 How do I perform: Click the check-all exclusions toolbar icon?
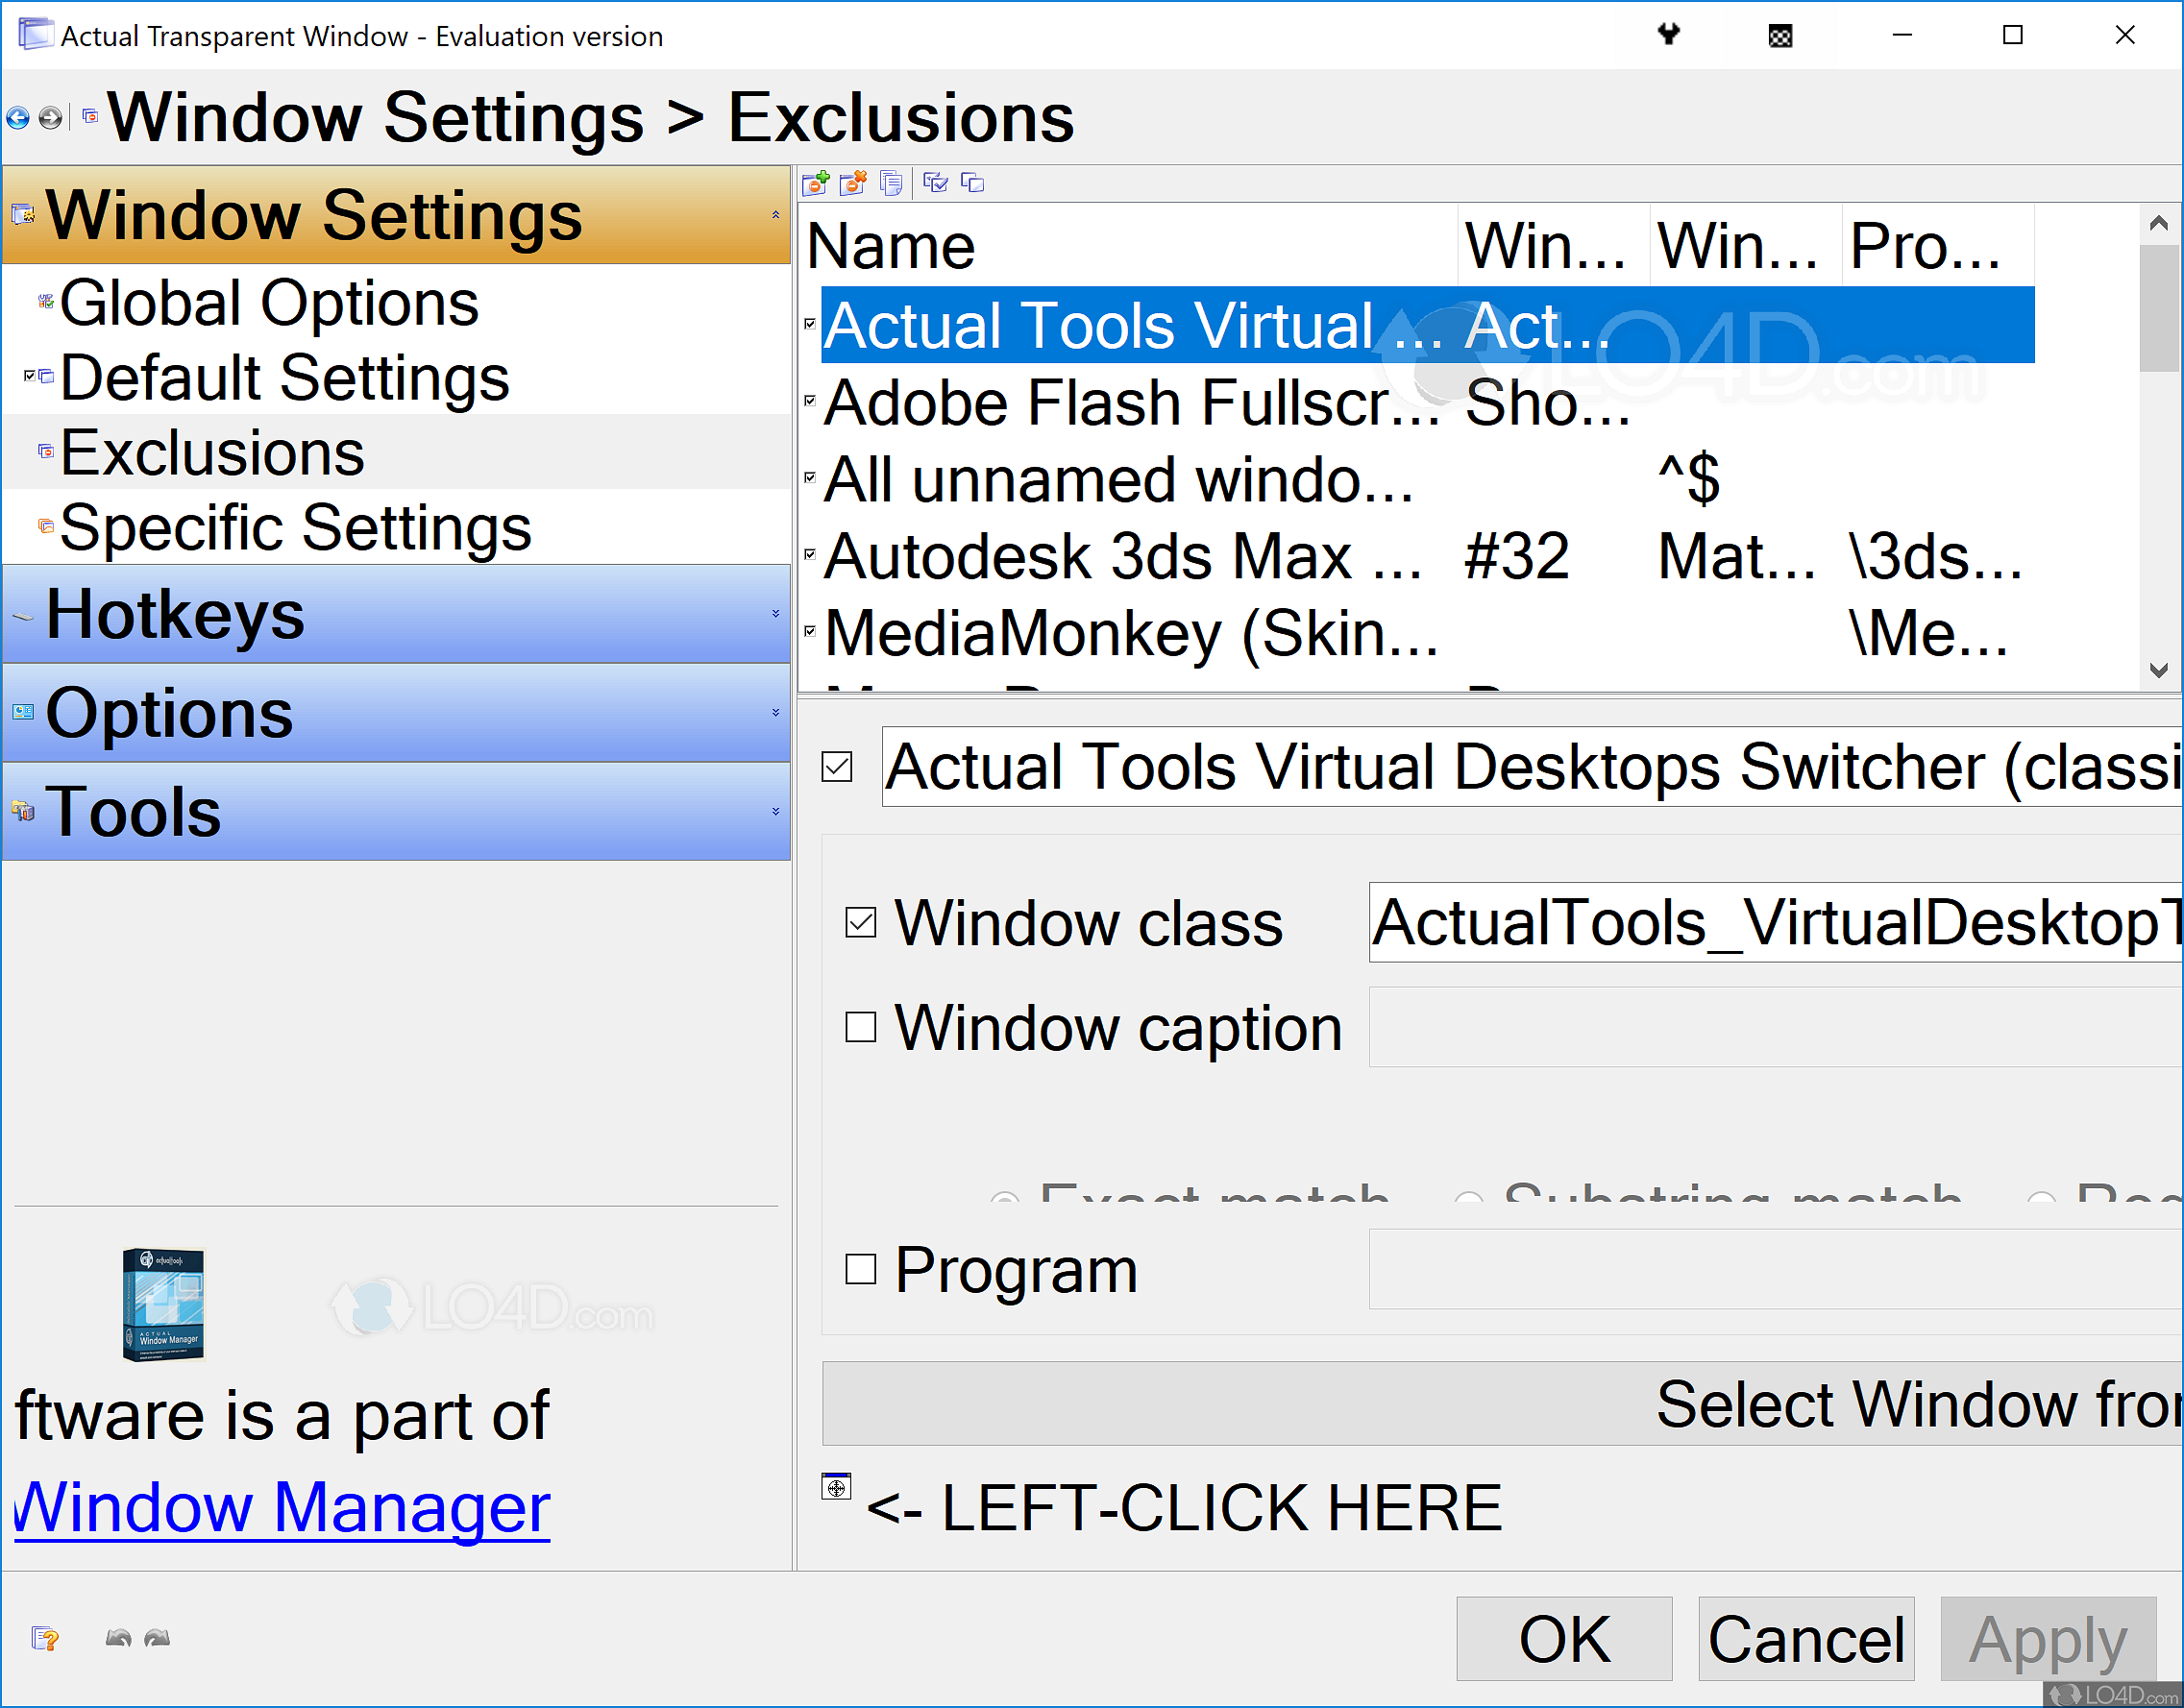pyautogui.click(x=936, y=182)
